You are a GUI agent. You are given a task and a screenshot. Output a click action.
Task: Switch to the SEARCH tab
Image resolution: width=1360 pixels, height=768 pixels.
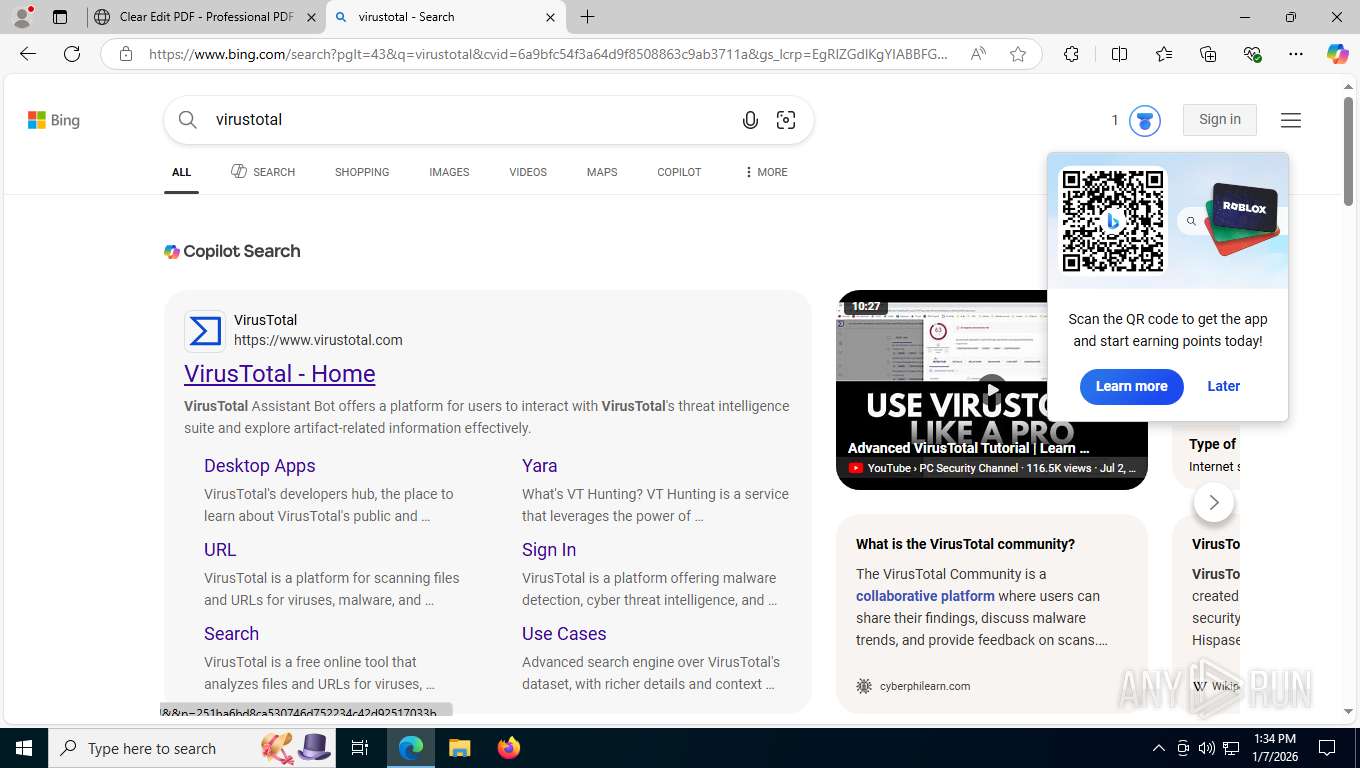click(263, 172)
